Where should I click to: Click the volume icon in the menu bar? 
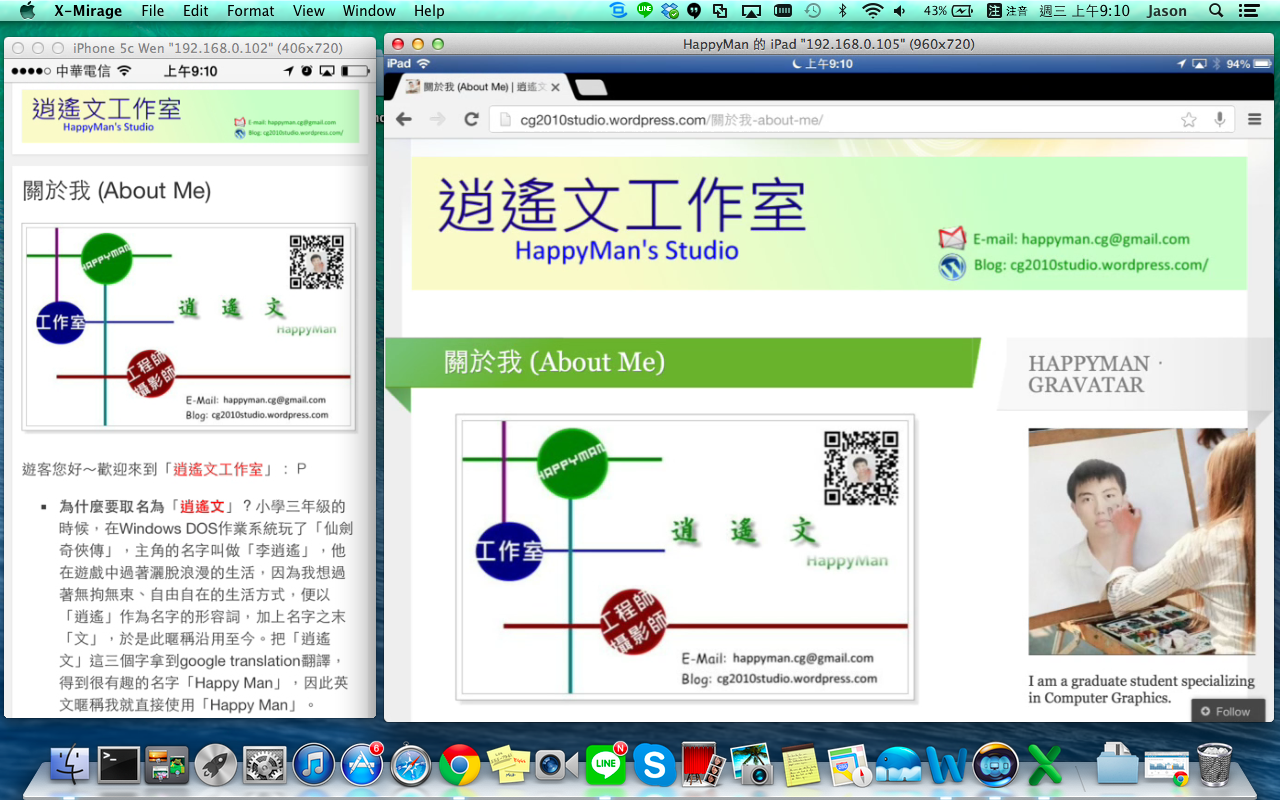tap(899, 11)
